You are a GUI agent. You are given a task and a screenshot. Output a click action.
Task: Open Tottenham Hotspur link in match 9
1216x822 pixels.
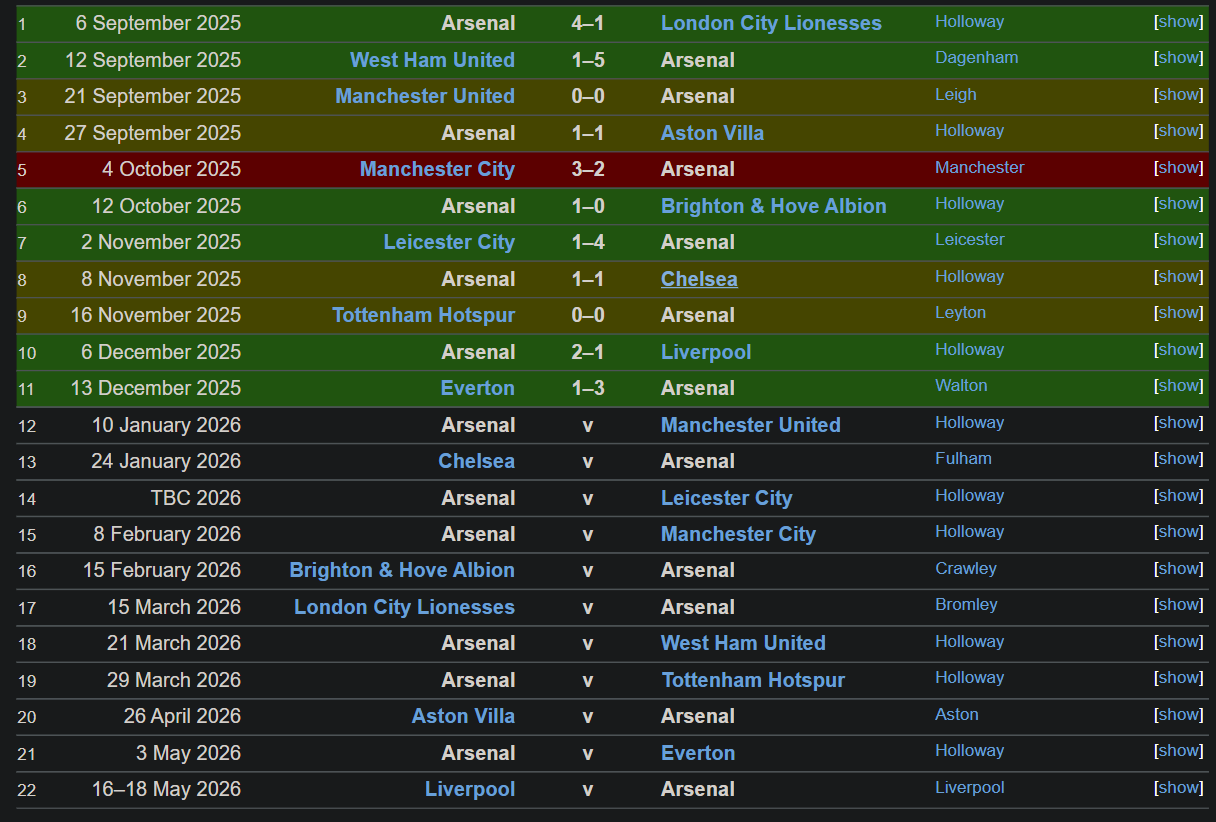pos(423,315)
